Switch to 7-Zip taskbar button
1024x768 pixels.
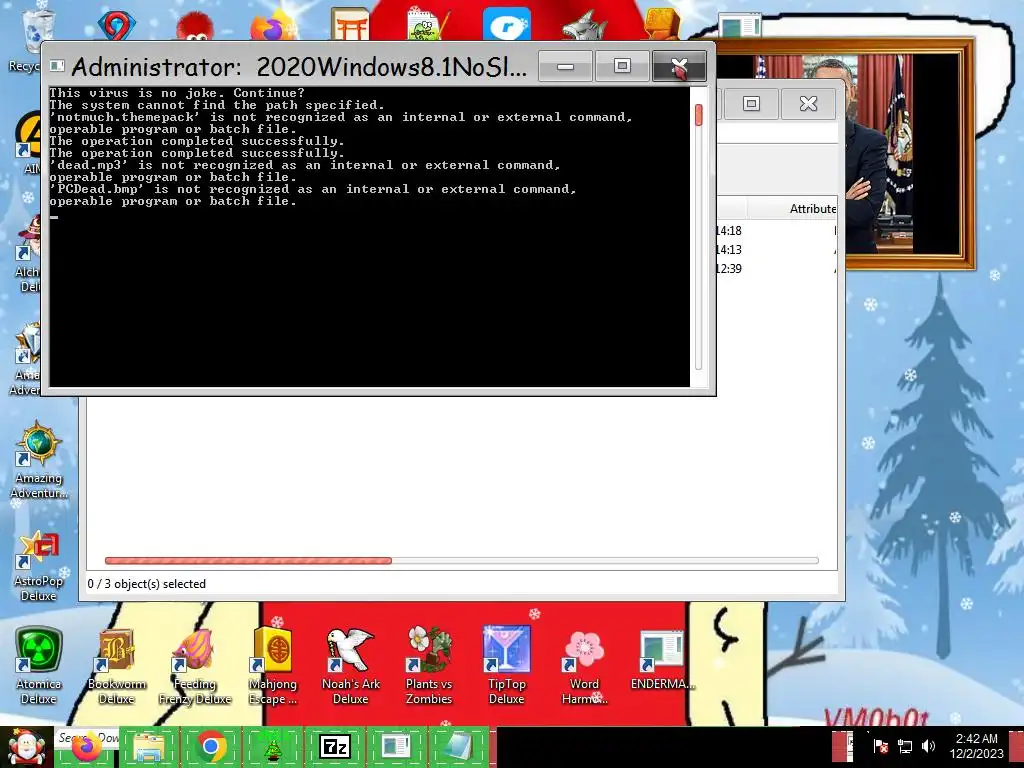334,748
